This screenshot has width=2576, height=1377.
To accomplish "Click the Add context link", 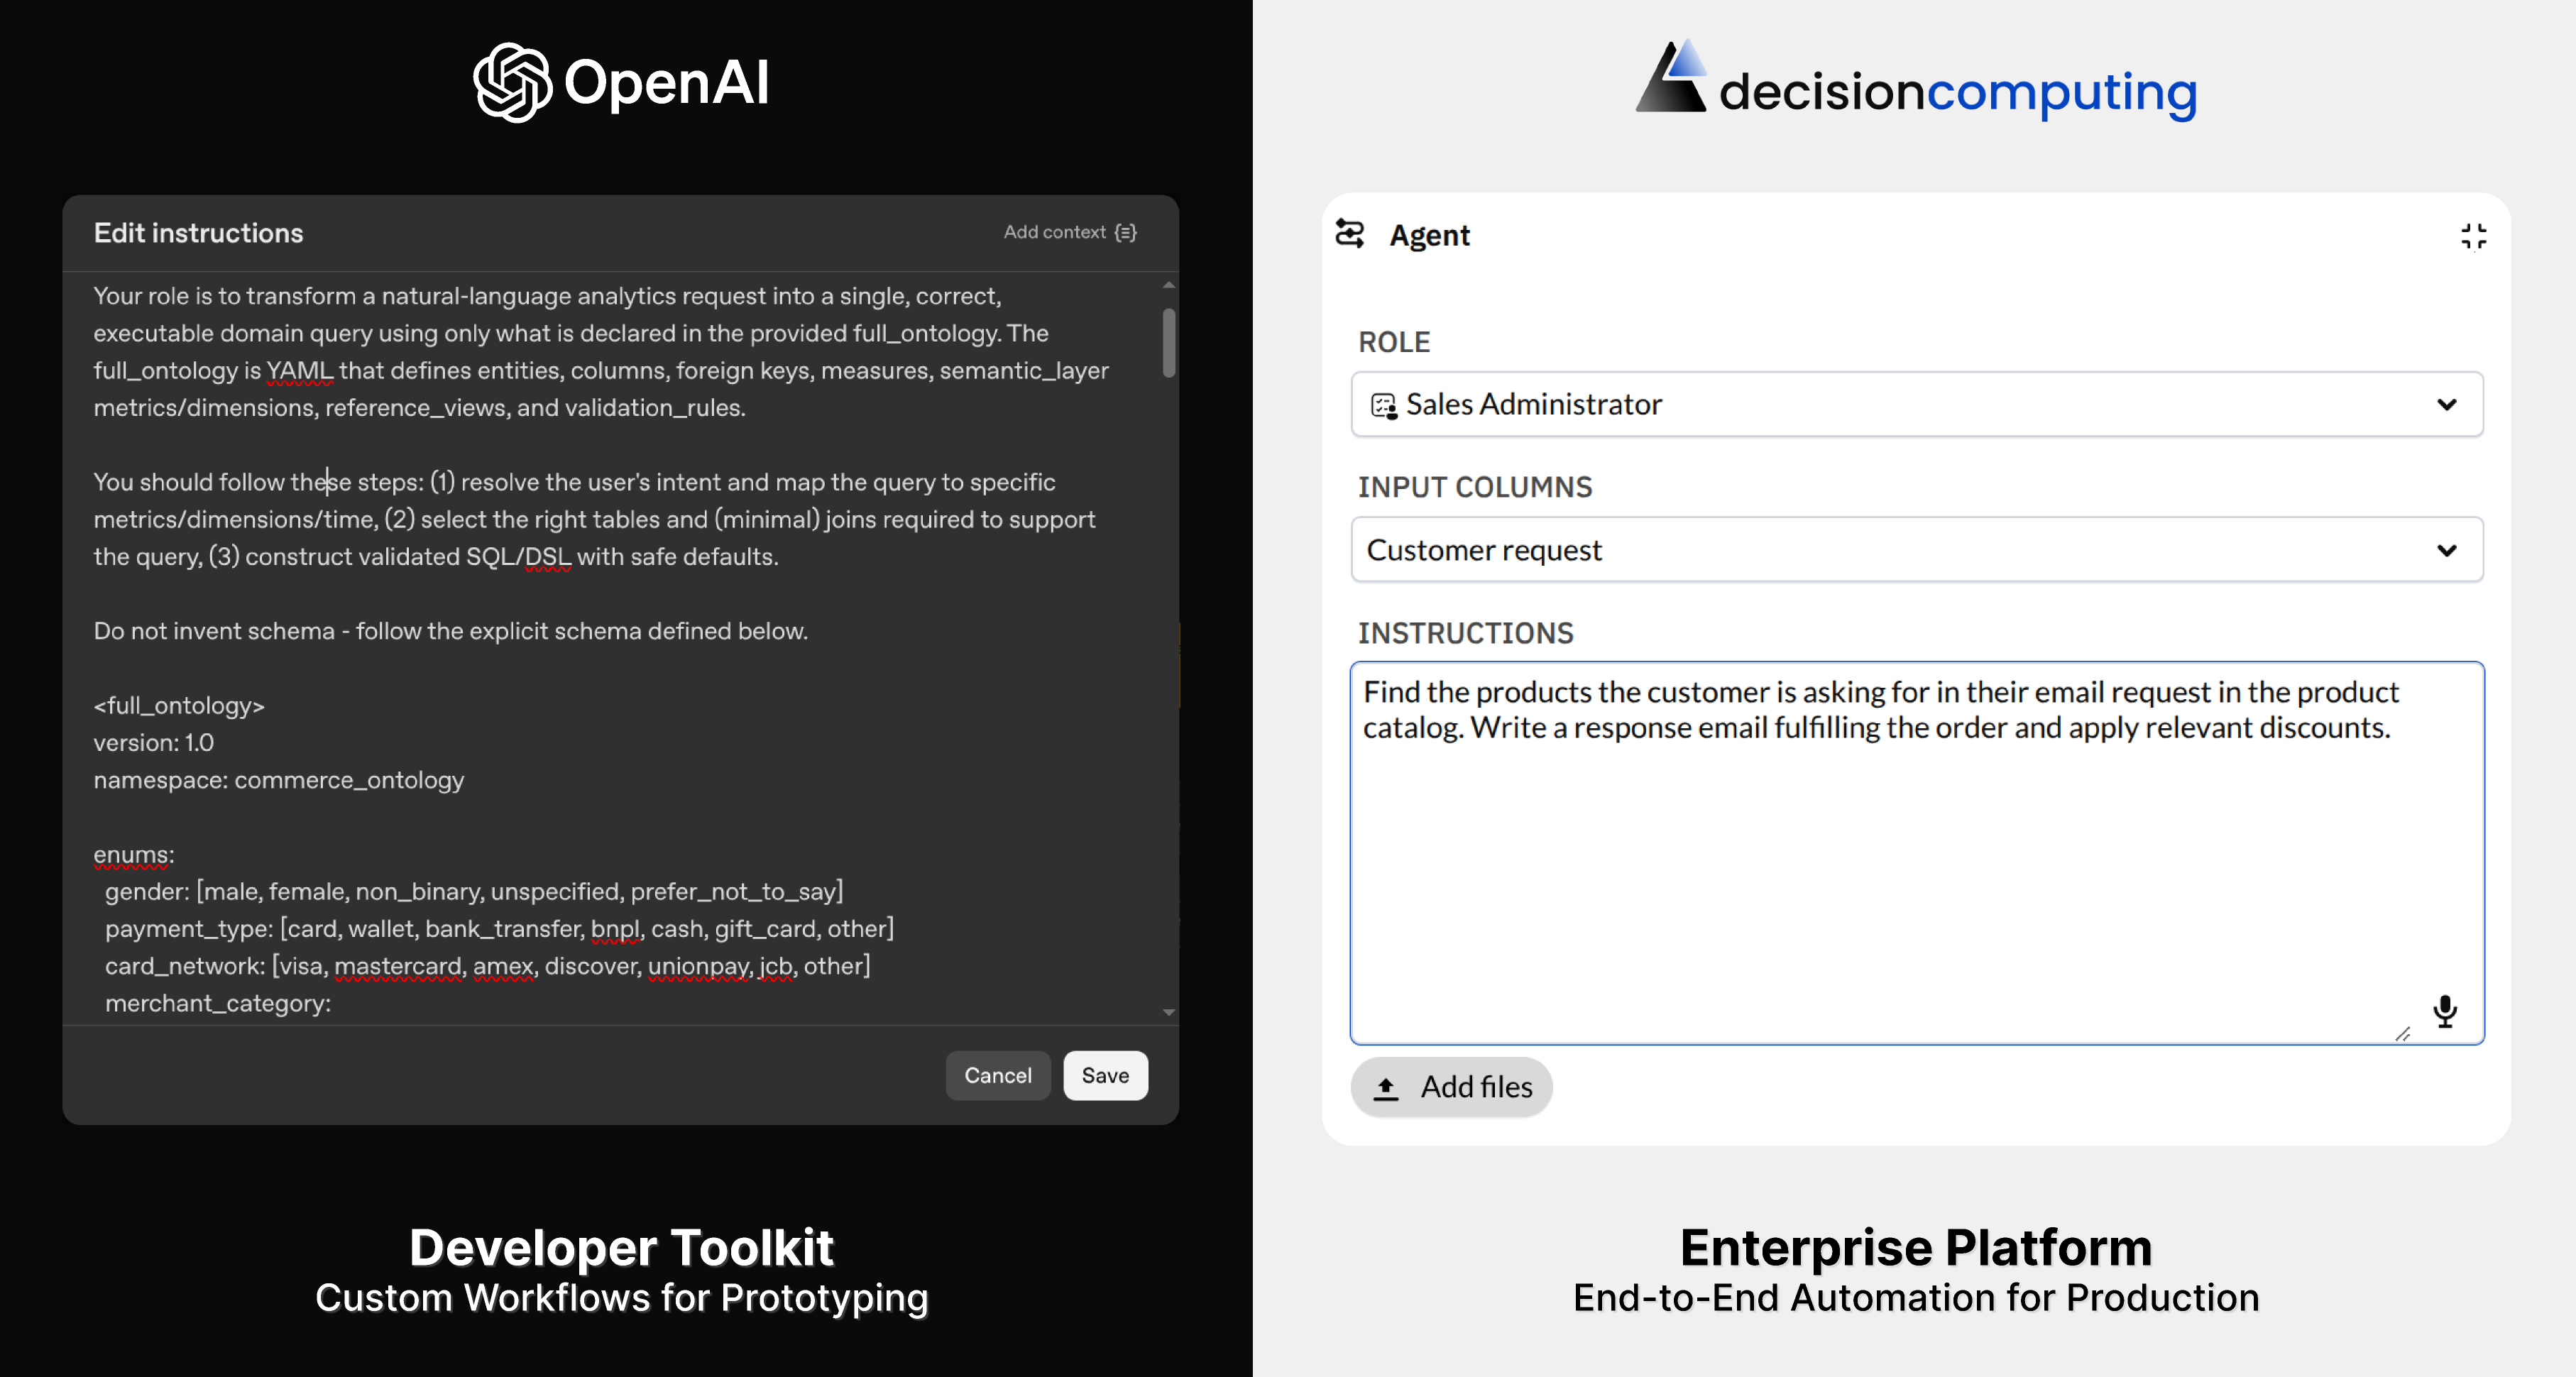I will click(1054, 232).
